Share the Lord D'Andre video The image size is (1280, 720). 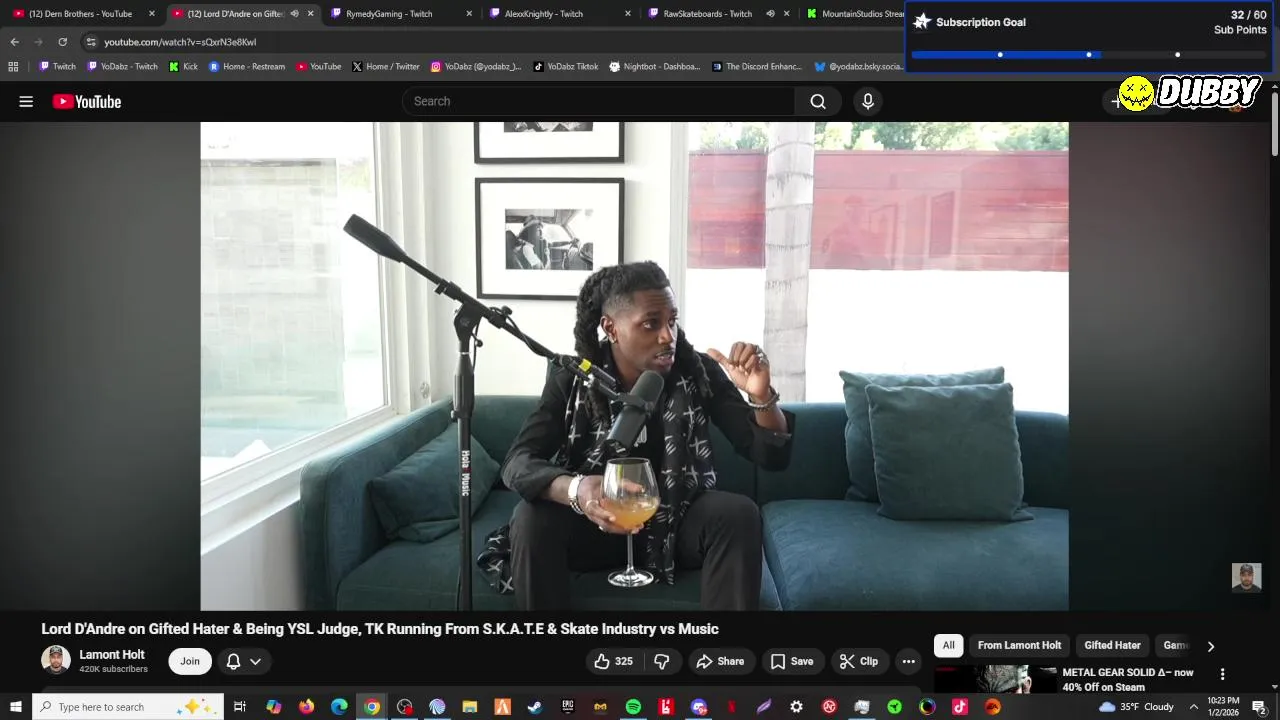click(x=720, y=661)
